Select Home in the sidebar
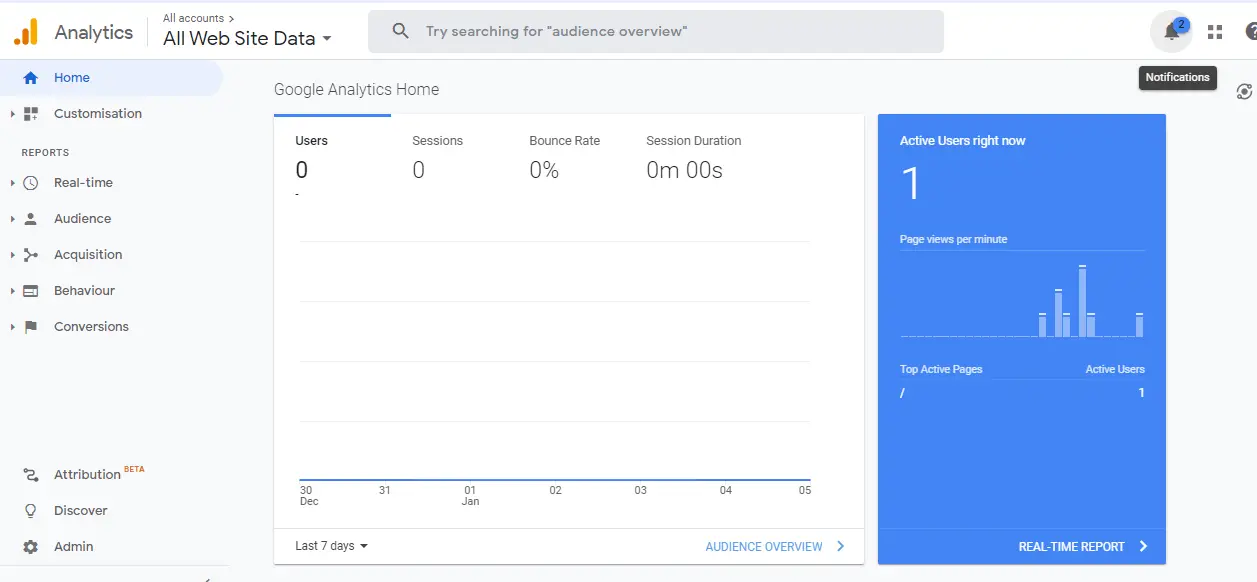The image size is (1257, 582). click(x=72, y=78)
